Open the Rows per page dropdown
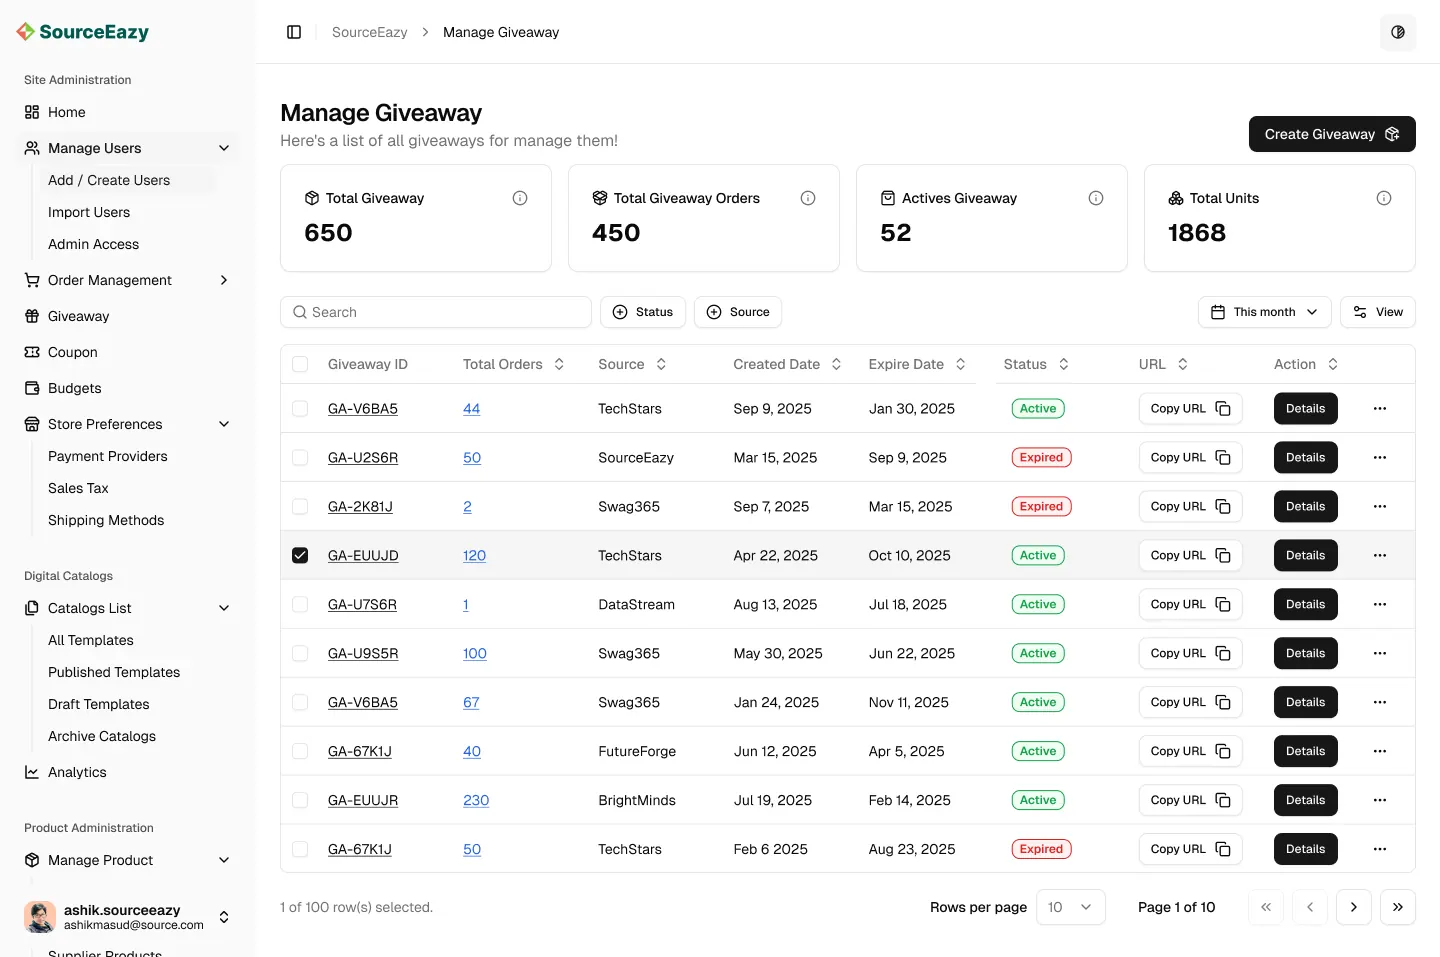 point(1071,907)
